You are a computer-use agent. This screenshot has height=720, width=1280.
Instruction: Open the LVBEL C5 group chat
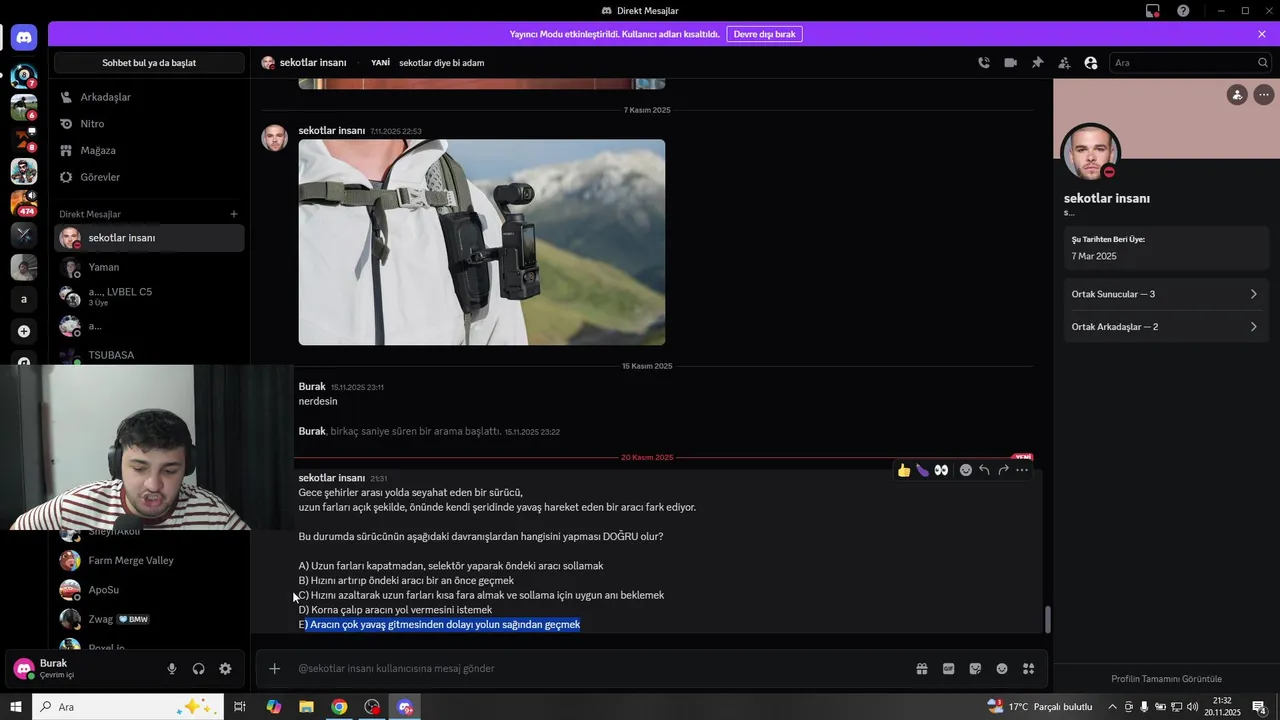click(x=149, y=296)
